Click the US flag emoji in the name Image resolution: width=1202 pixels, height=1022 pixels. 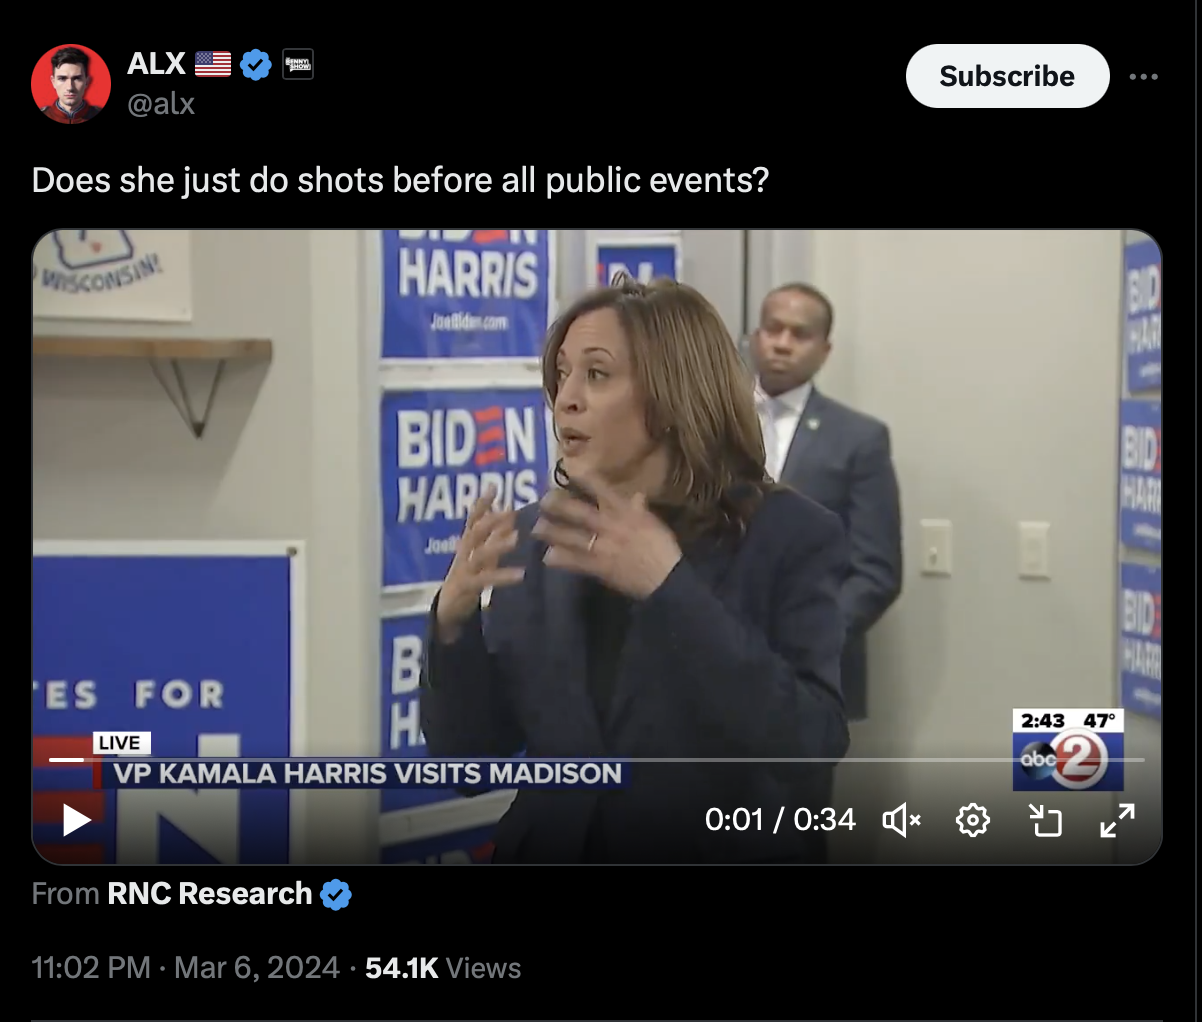pos(213,64)
